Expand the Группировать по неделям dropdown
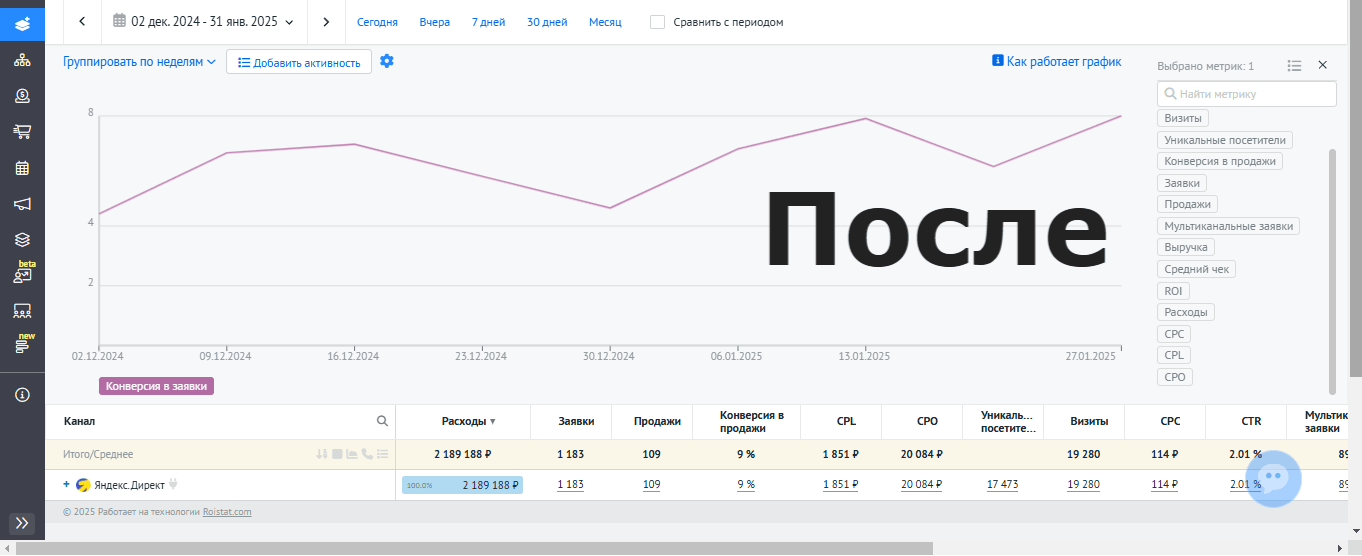 pos(139,62)
